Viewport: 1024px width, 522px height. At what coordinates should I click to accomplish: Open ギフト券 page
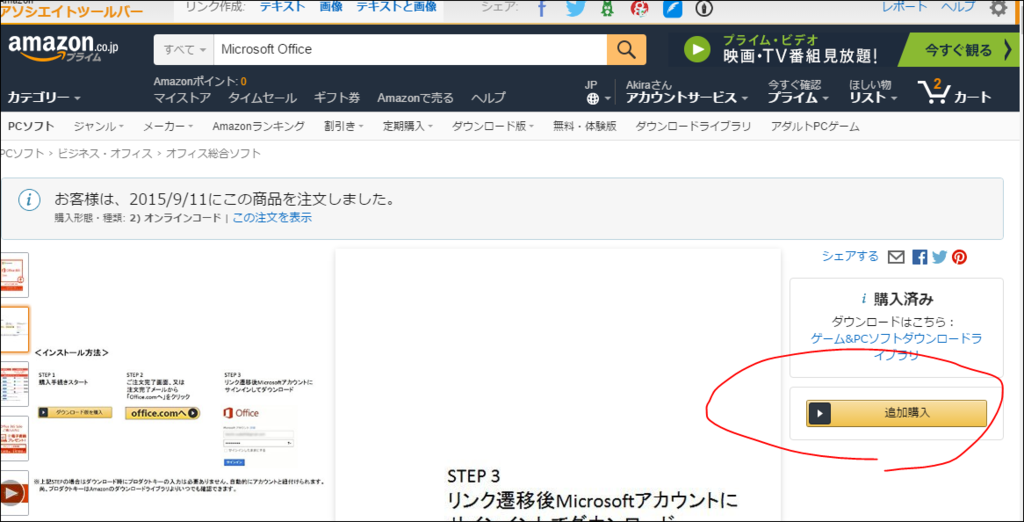point(337,99)
